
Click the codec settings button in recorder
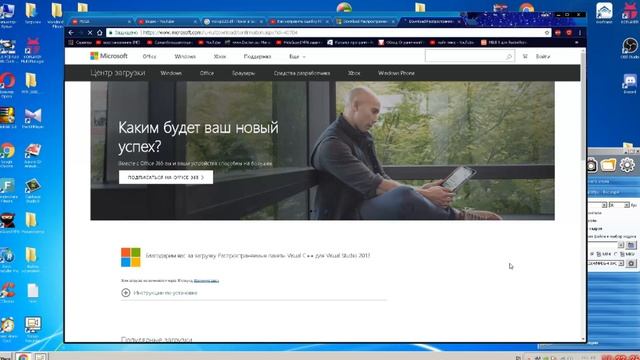click(631, 263)
